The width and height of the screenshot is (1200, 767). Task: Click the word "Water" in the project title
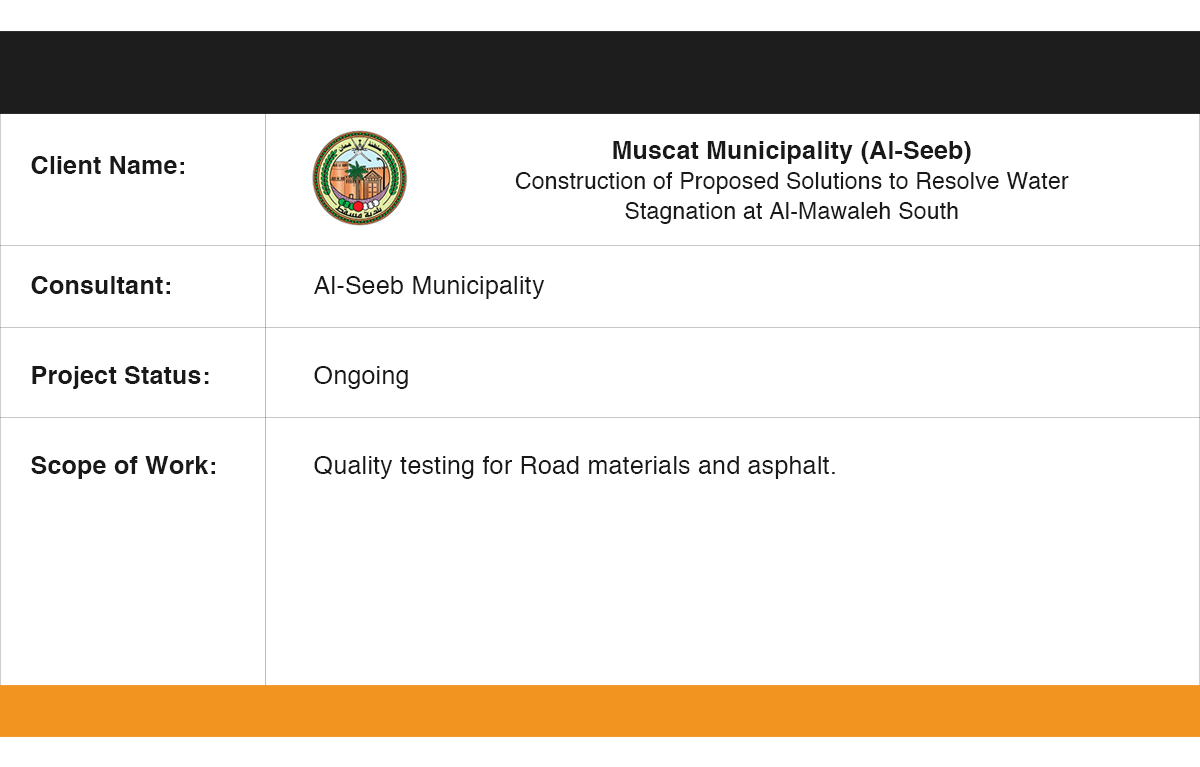pos(1037,182)
